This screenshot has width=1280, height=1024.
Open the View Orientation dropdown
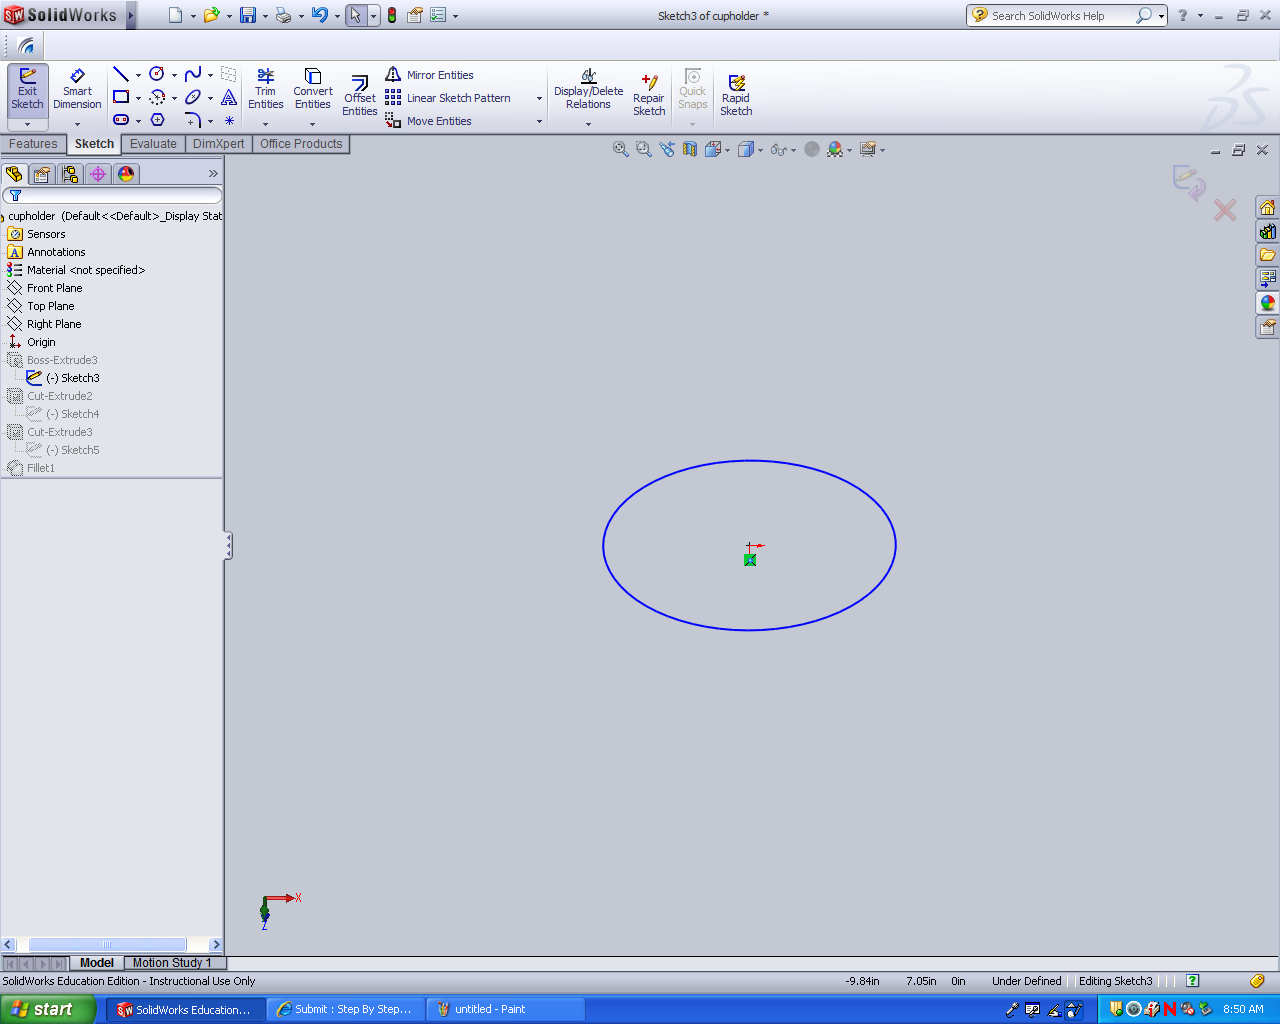coord(727,150)
